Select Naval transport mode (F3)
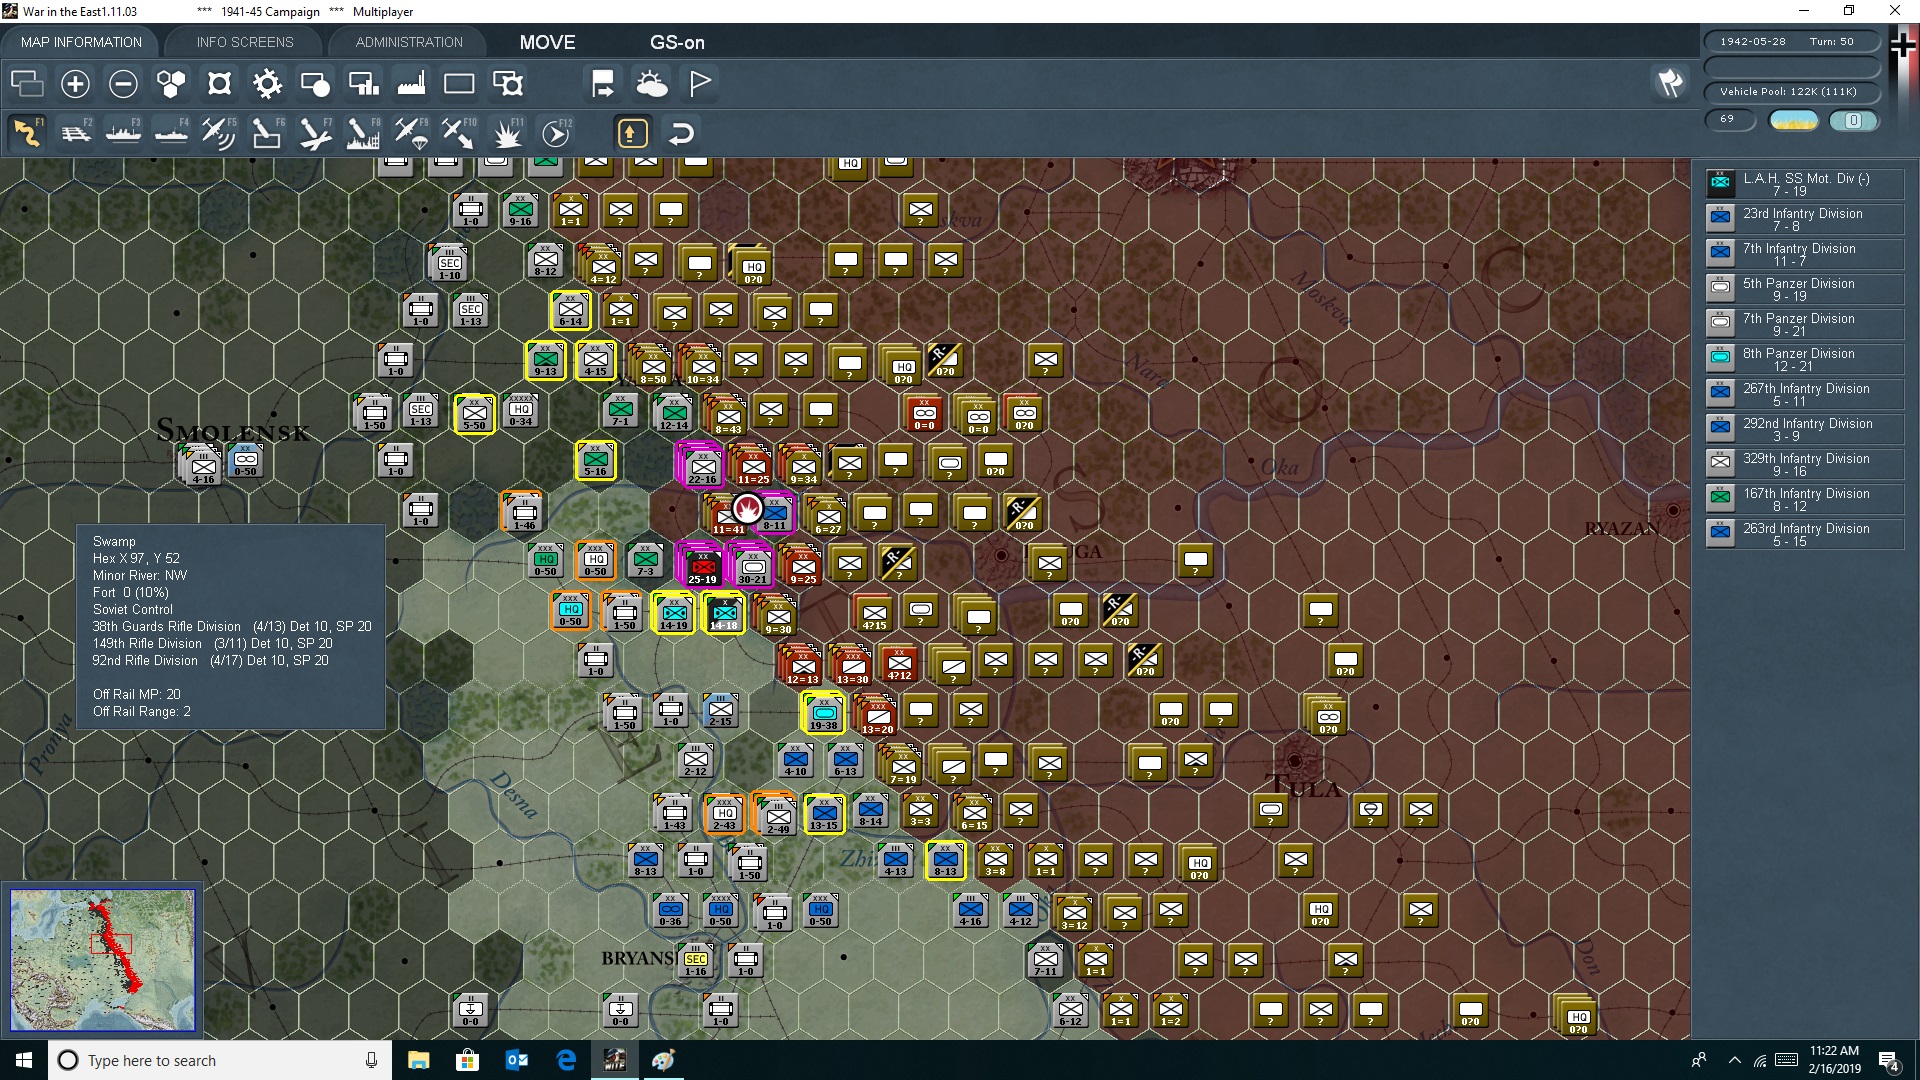The height and width of the screenshot is (1080, 1920). click(x=123, y=133)
